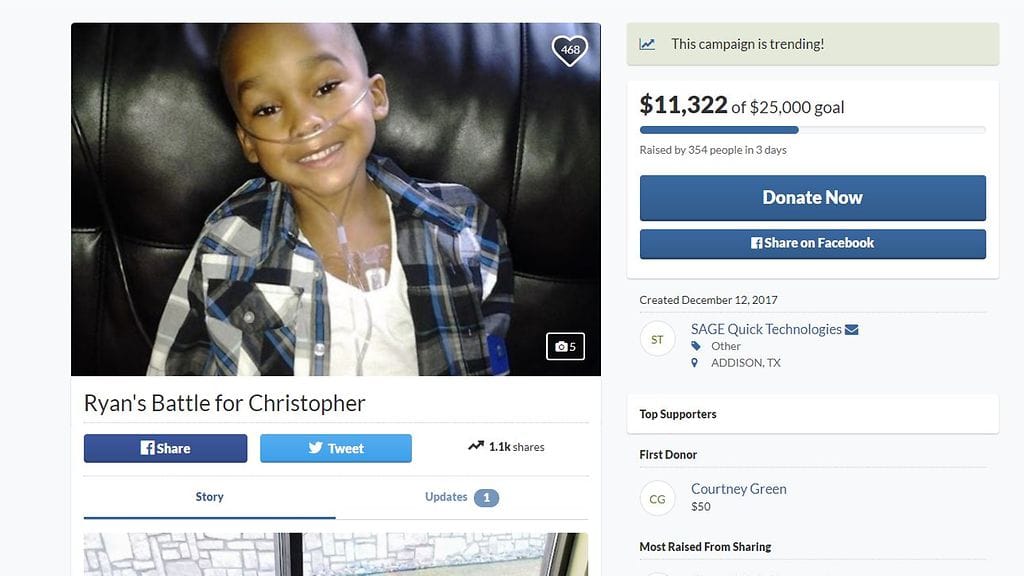Click the Donate Now button

812,197
